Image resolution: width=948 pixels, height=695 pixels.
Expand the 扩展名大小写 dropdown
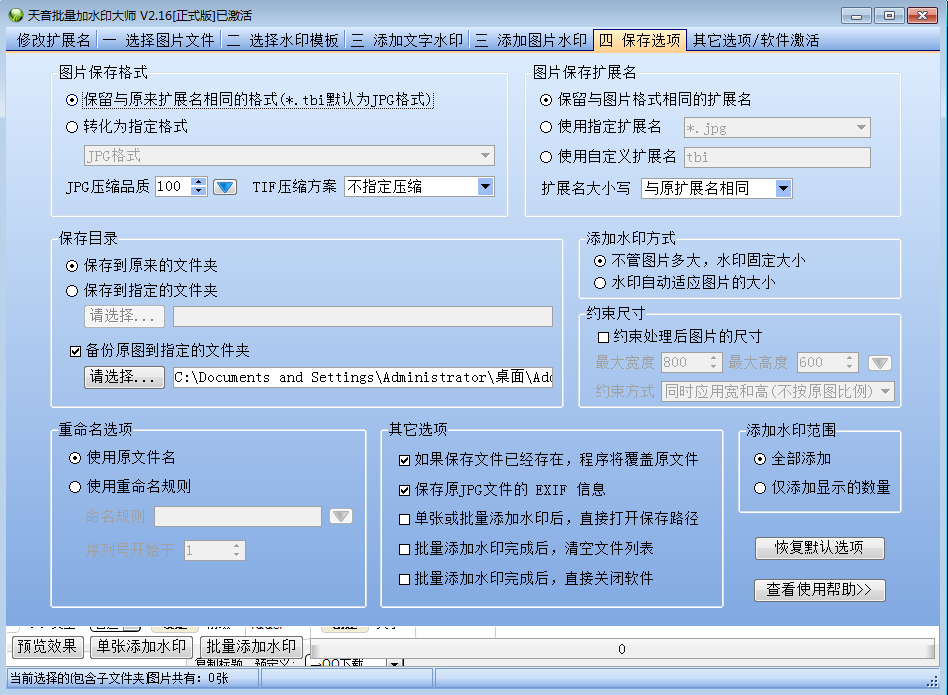pyautogui.click(x=783, y=188)
